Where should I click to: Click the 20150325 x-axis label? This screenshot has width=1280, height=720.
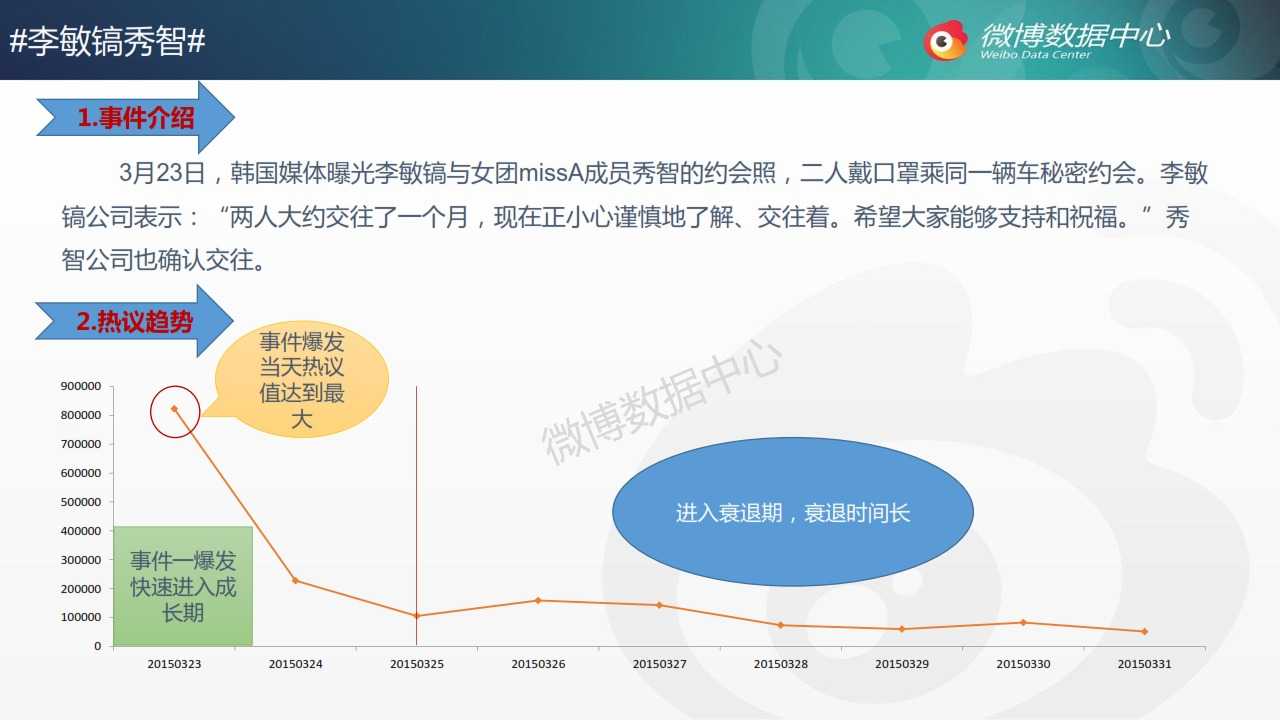416,664
